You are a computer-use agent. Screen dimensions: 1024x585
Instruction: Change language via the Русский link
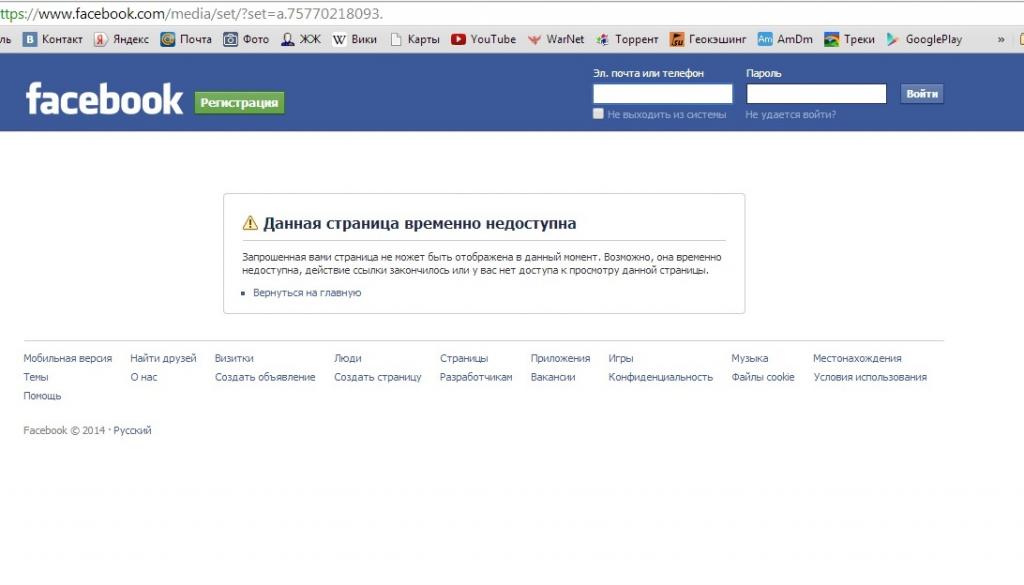pos(133,431)
